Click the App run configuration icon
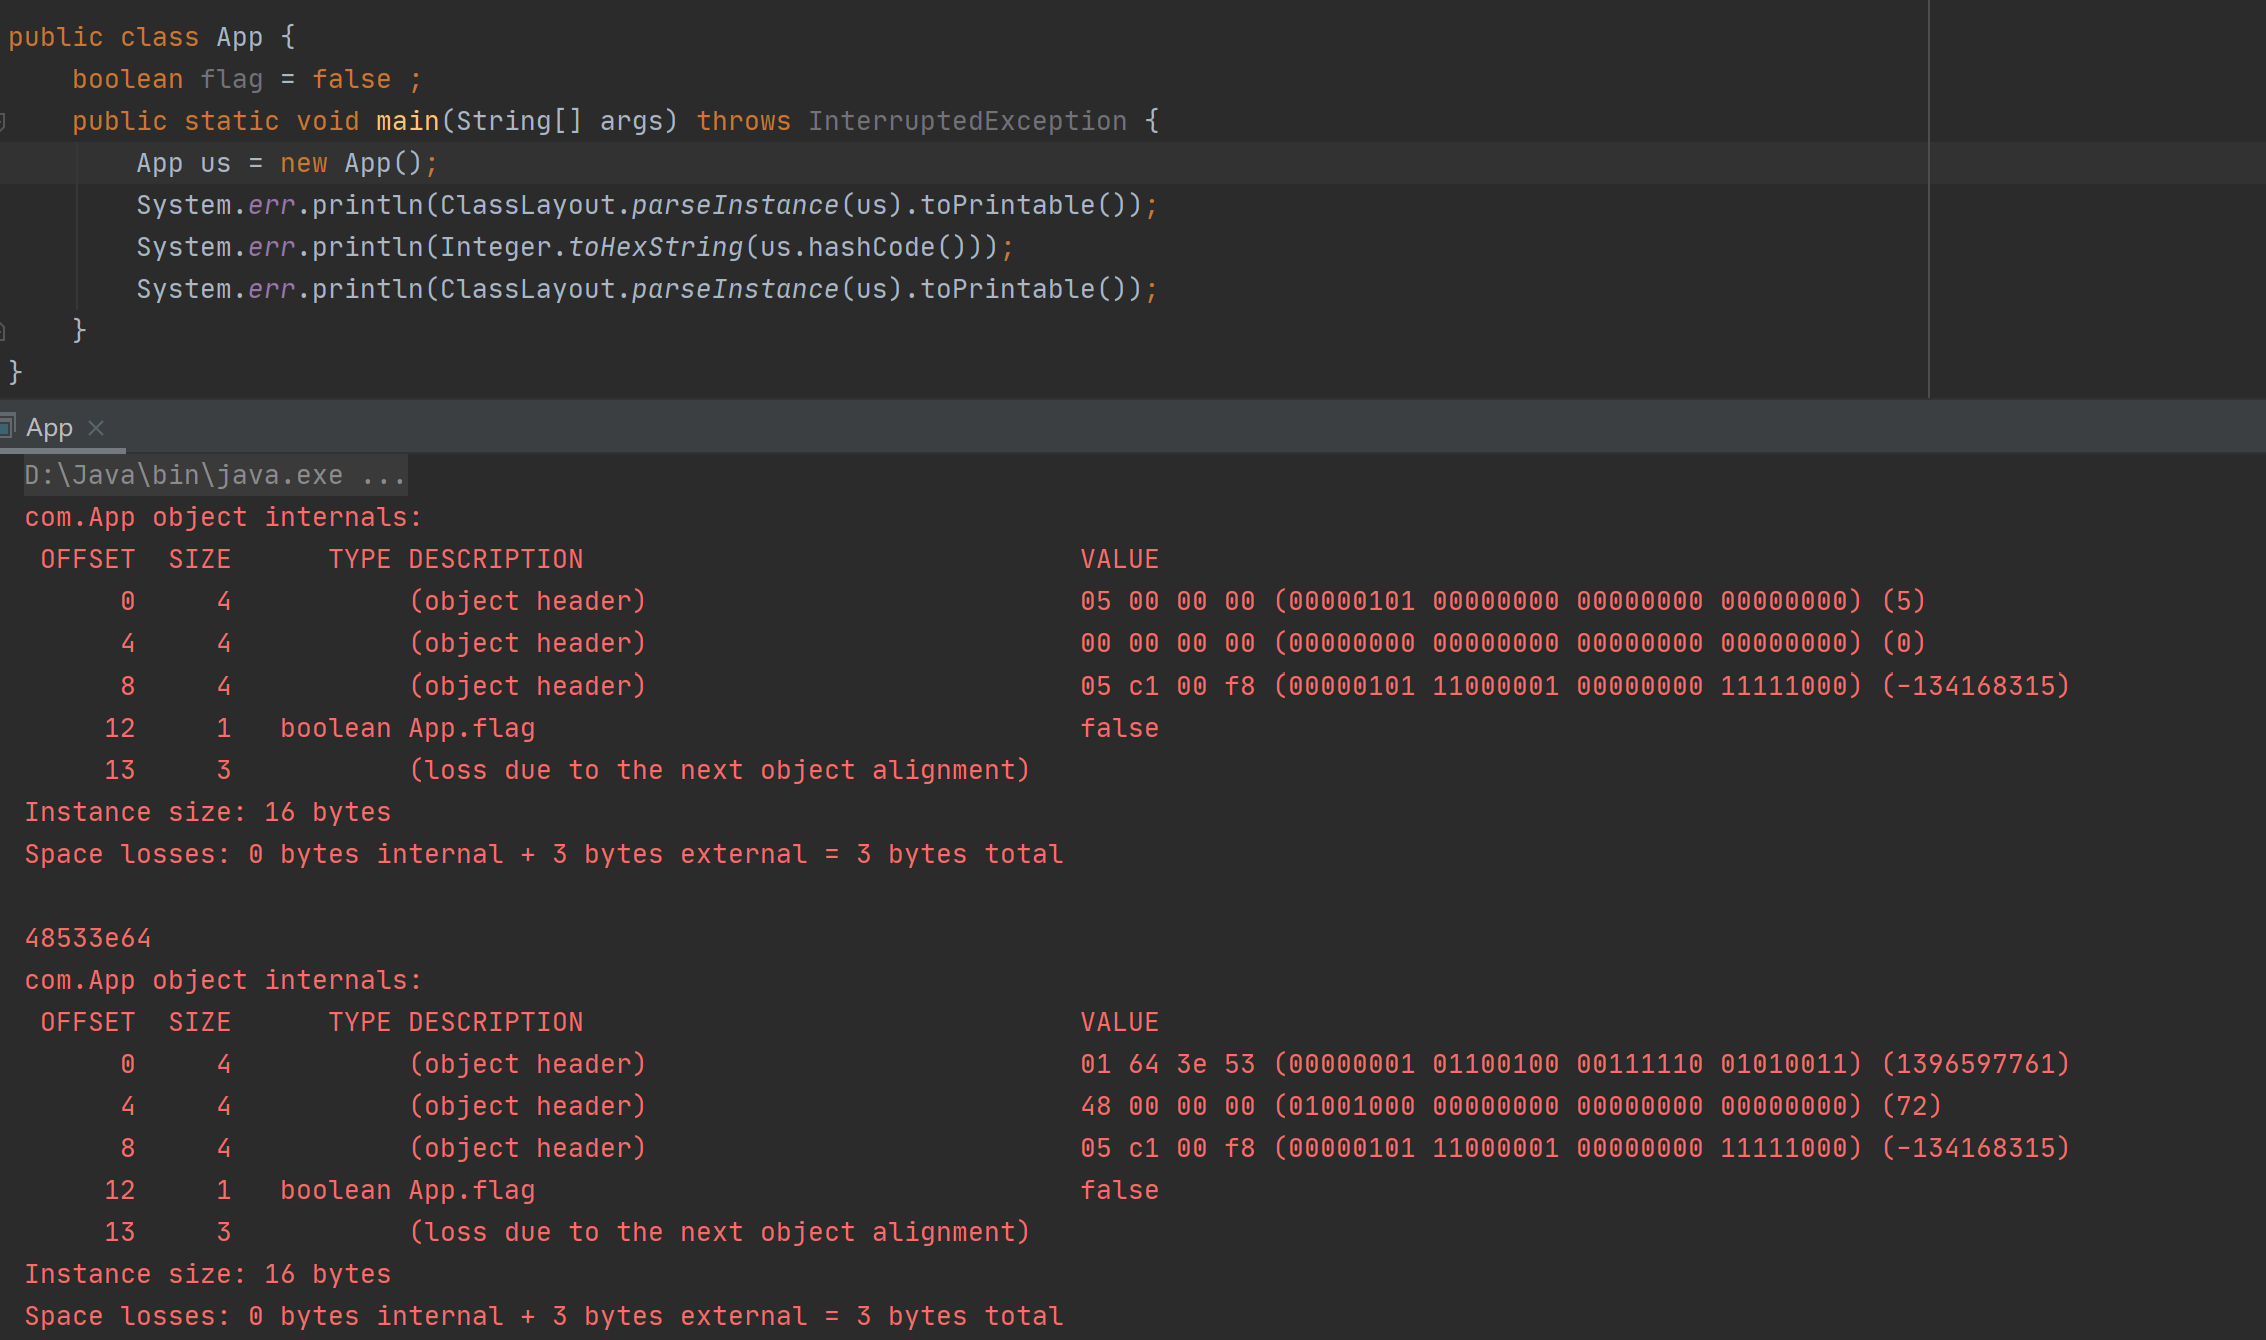Screen dimensions: 2266x1340 point(8,427)
